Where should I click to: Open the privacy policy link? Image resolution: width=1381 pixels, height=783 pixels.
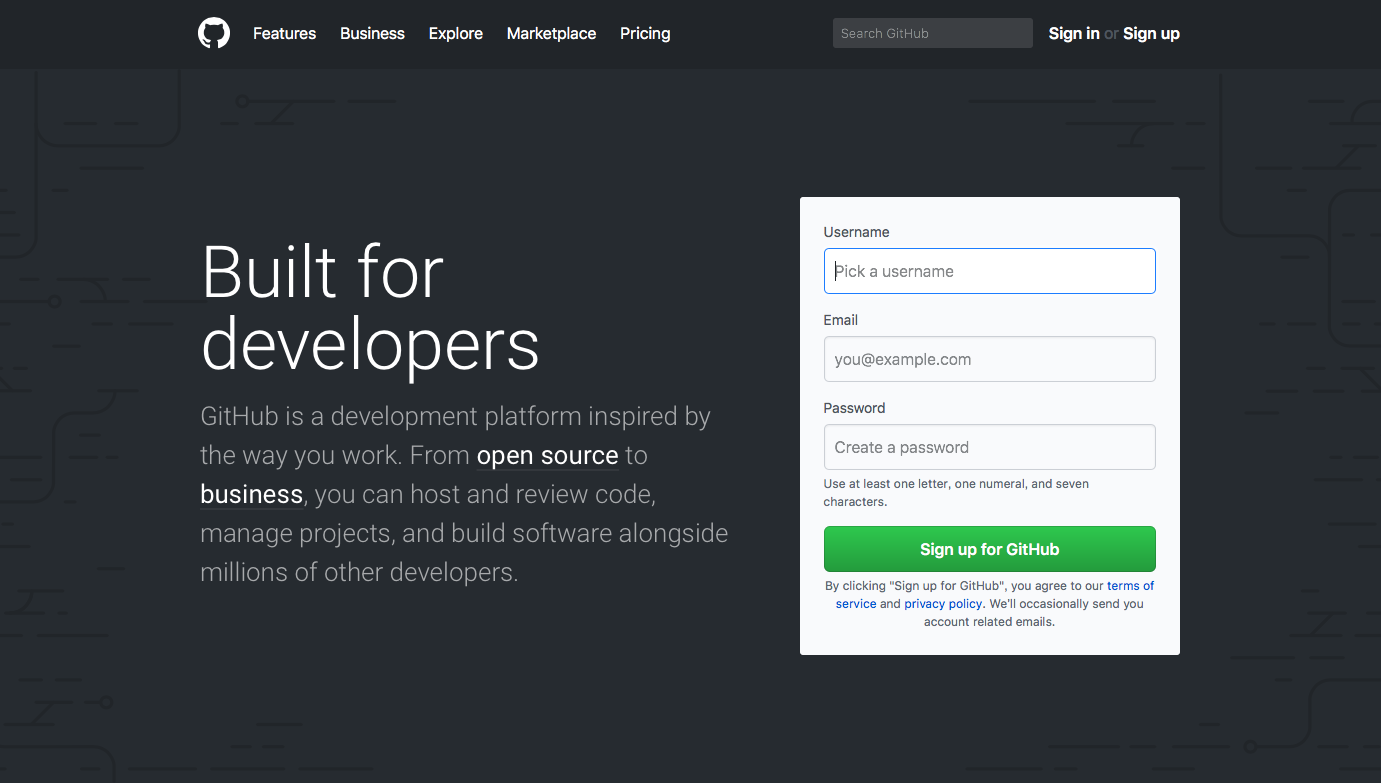(x=943, y=604)
